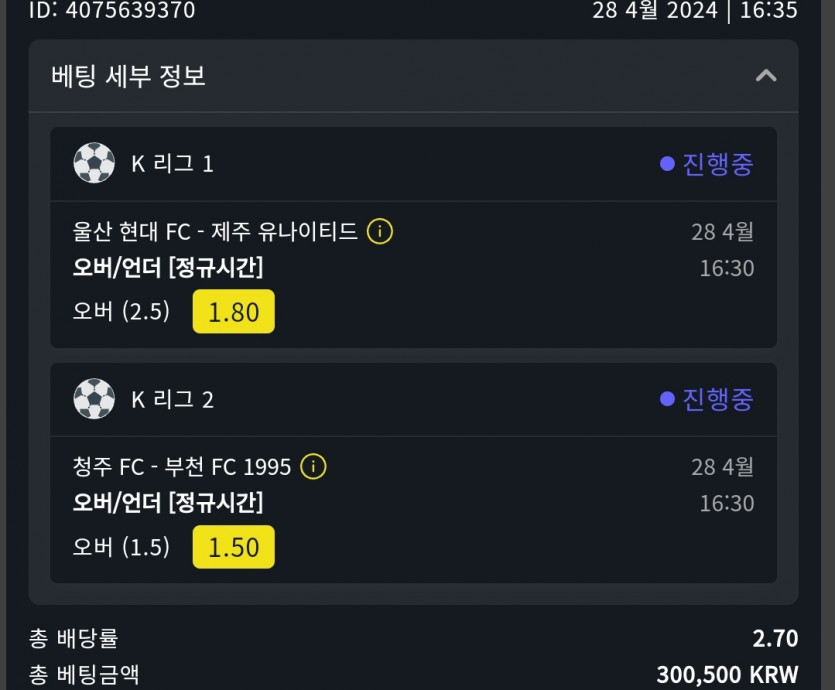
Task: Open info icon for 청주 FC match
Action: [314, 467]
